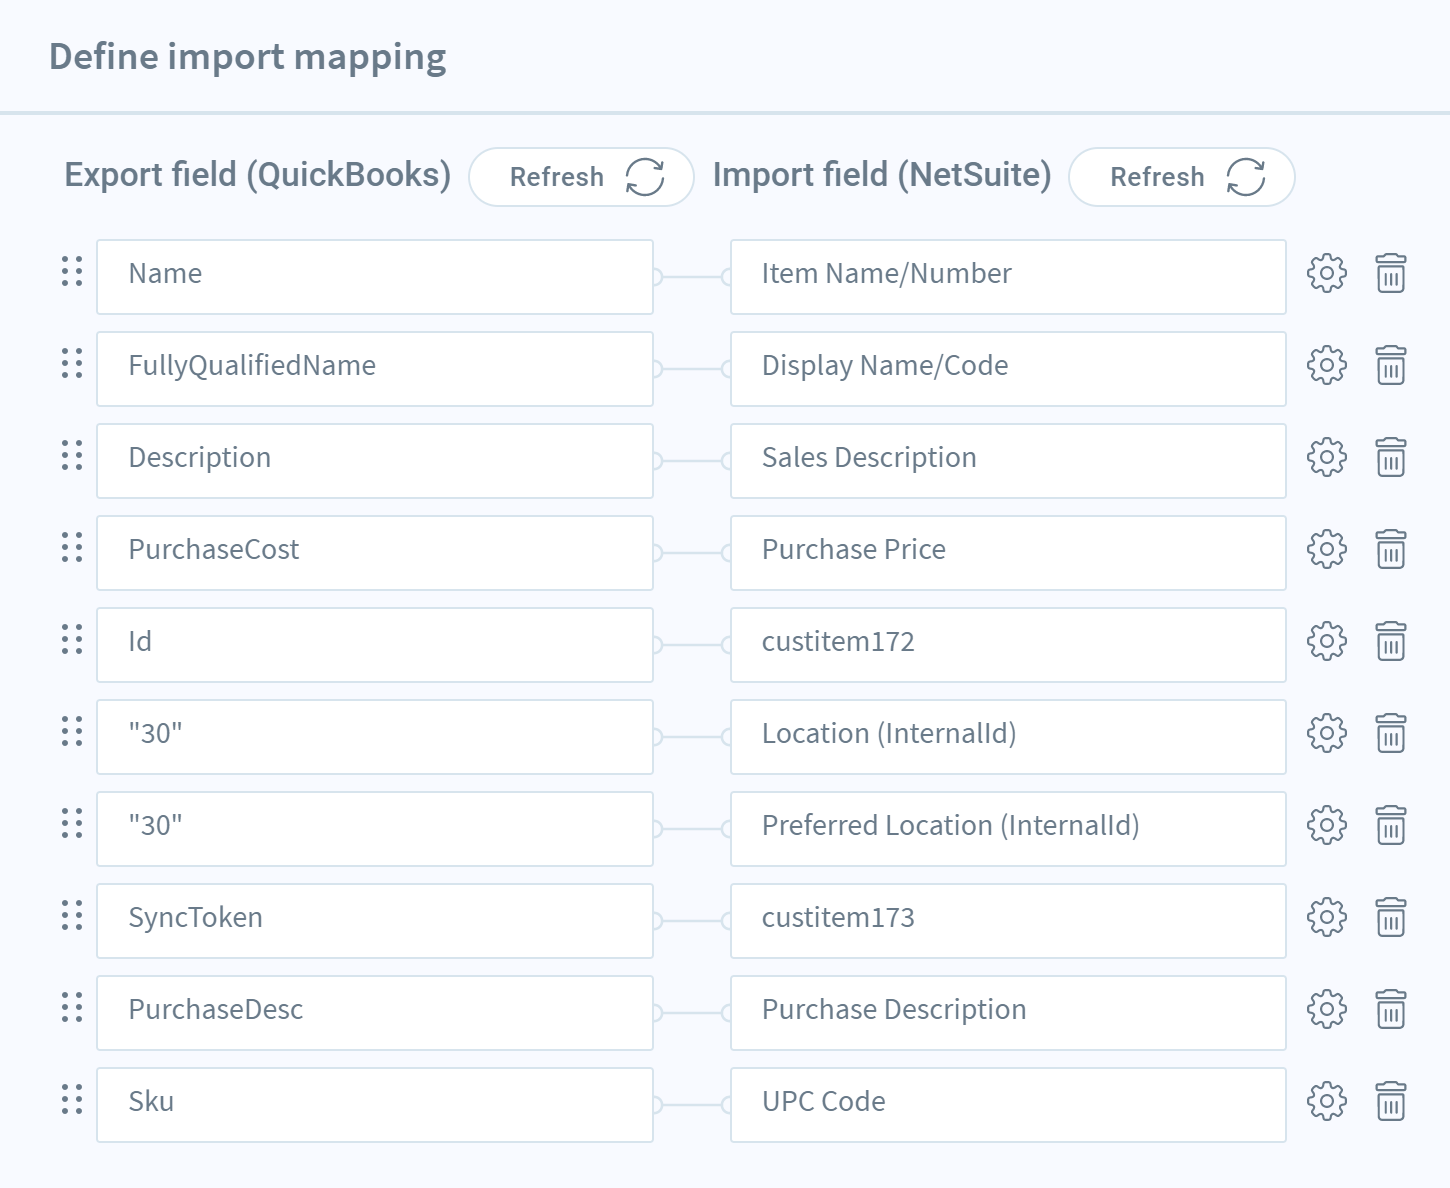Open settings gear for Preferred Location mapping
Viewport: 1450px width, 1188px height.
tap(1327, 825)
